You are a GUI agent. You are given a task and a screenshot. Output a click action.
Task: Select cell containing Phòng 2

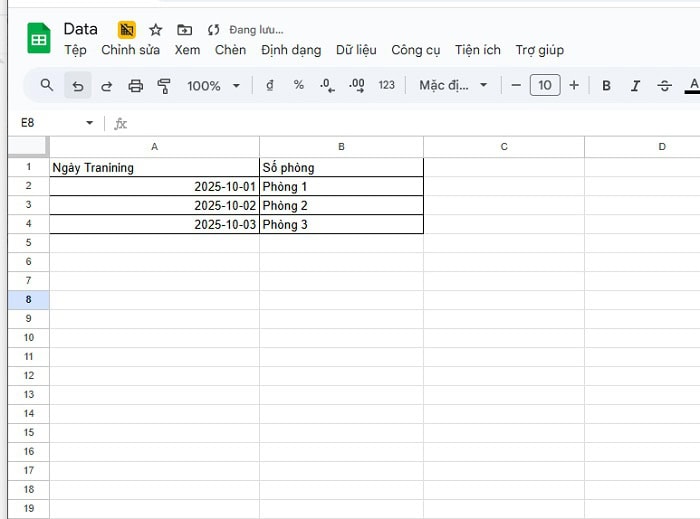click(341, 206)
